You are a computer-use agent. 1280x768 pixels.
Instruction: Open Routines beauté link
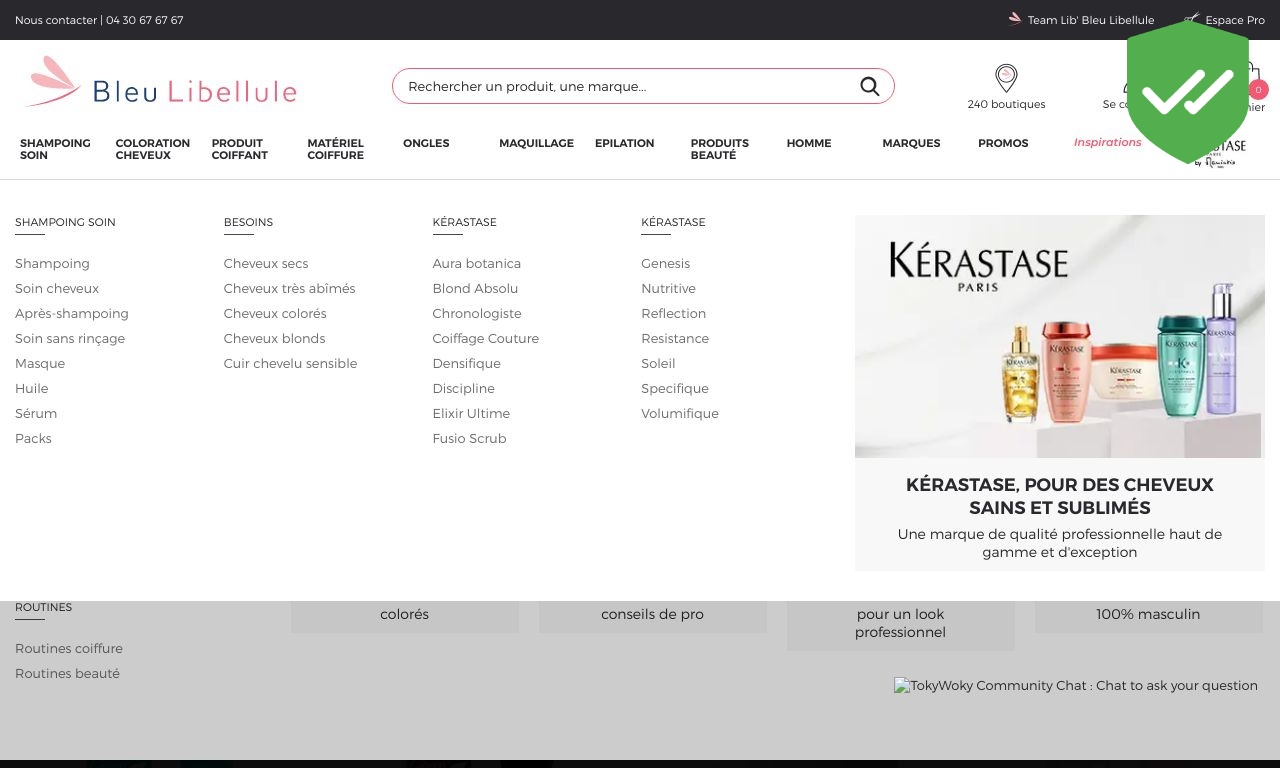click(67, 673)
